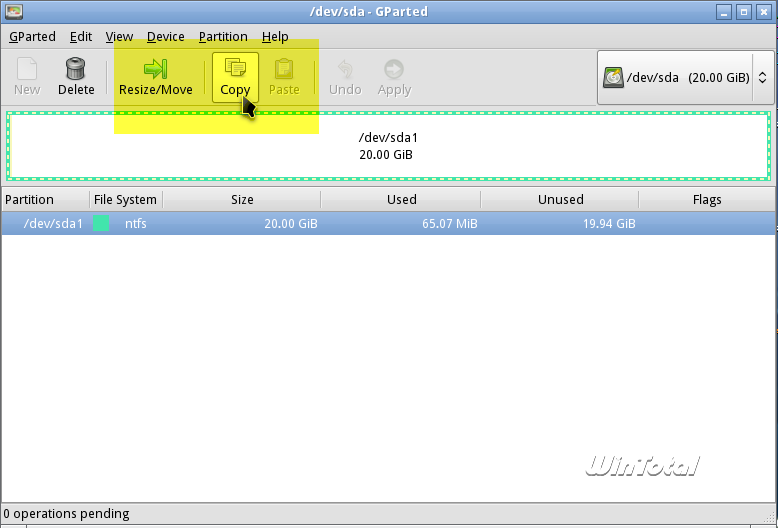Click the 20.00 GiB size cell
This screenshot has height=528, width=778.
pos(291,224)
